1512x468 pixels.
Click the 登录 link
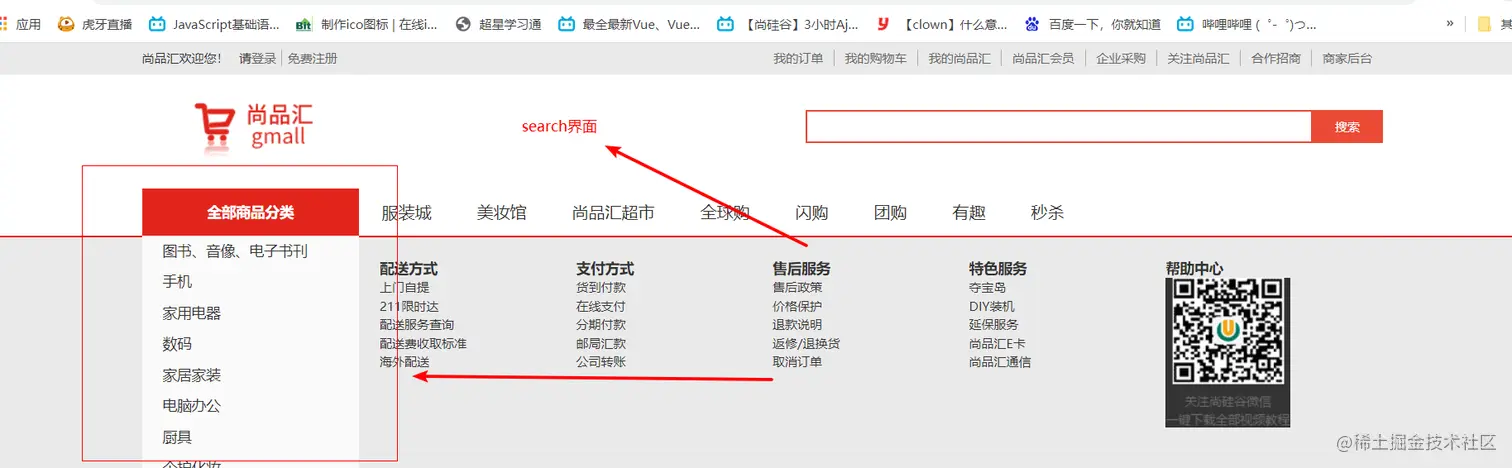pos(264,59)
